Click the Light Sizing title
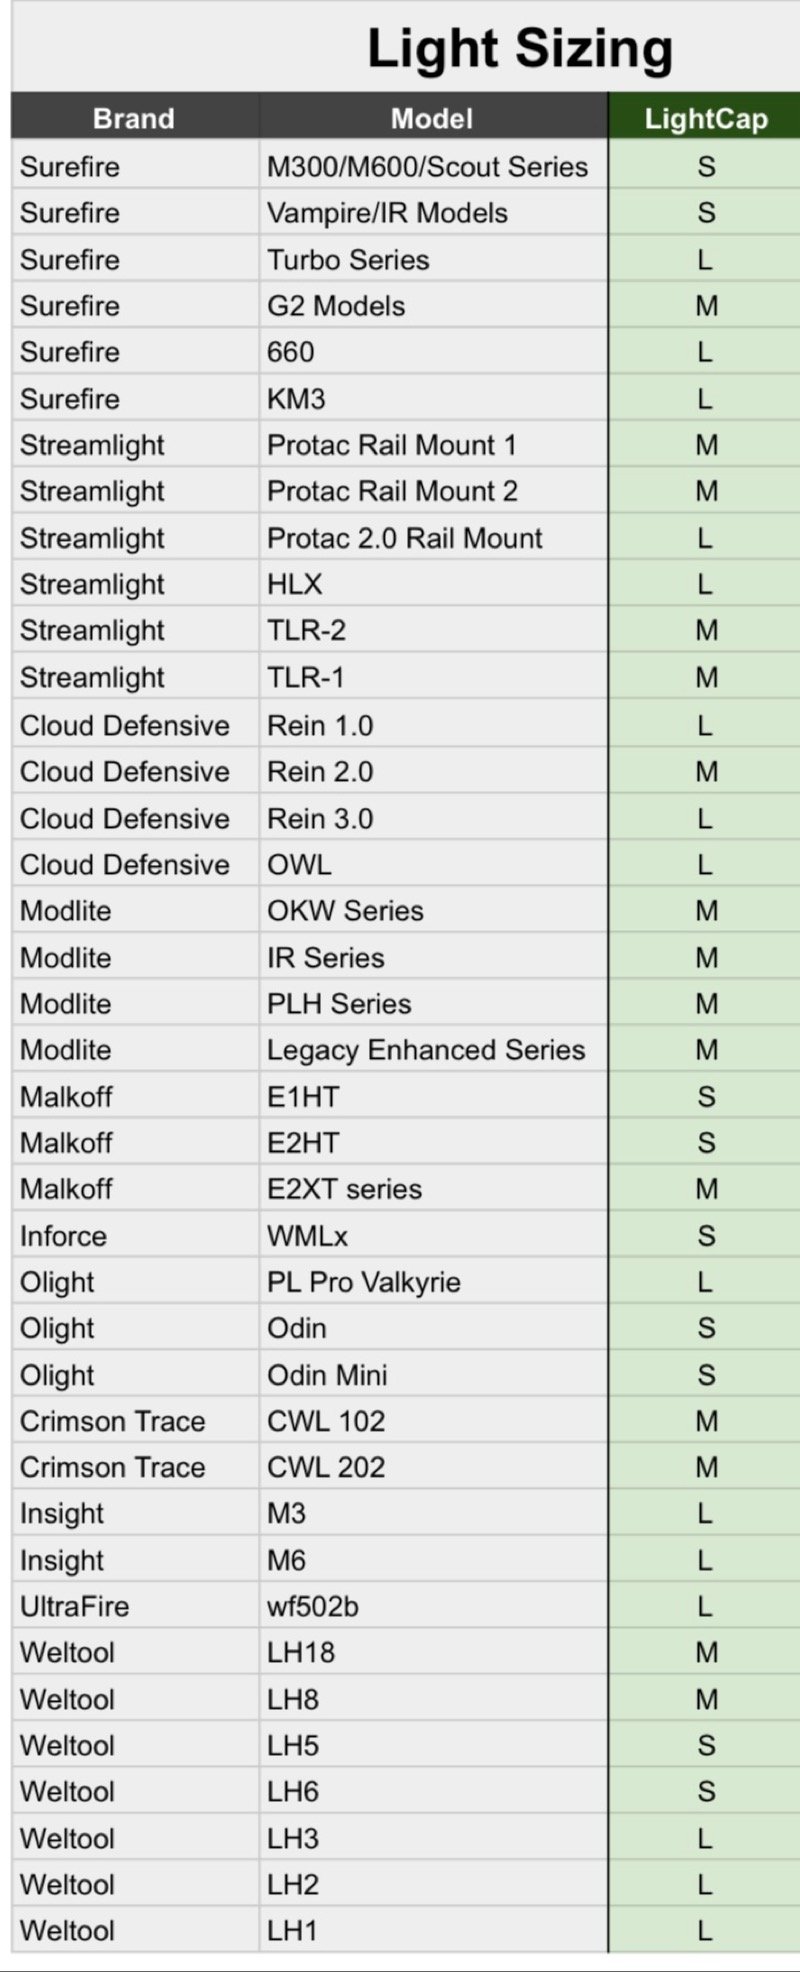This screenshot has height=1972, width=800. pyautogui.click(x=520, y=48)
